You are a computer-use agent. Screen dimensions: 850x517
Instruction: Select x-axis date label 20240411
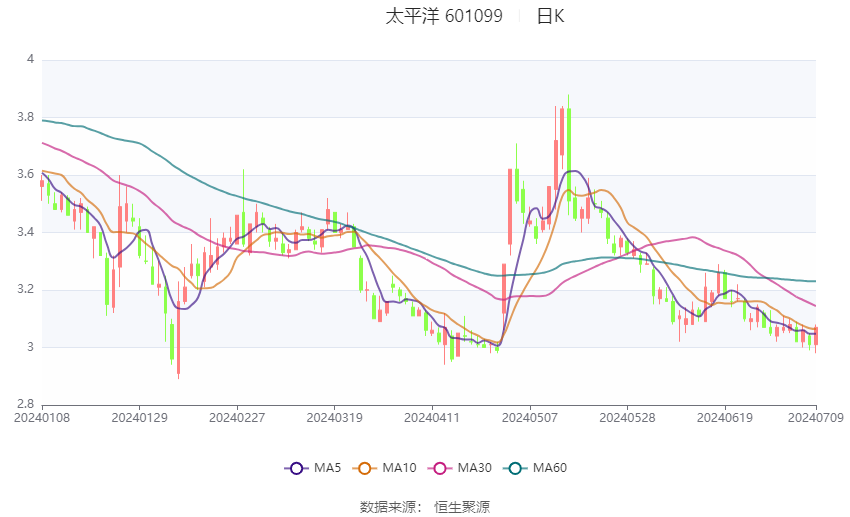[x=432, y=418]
